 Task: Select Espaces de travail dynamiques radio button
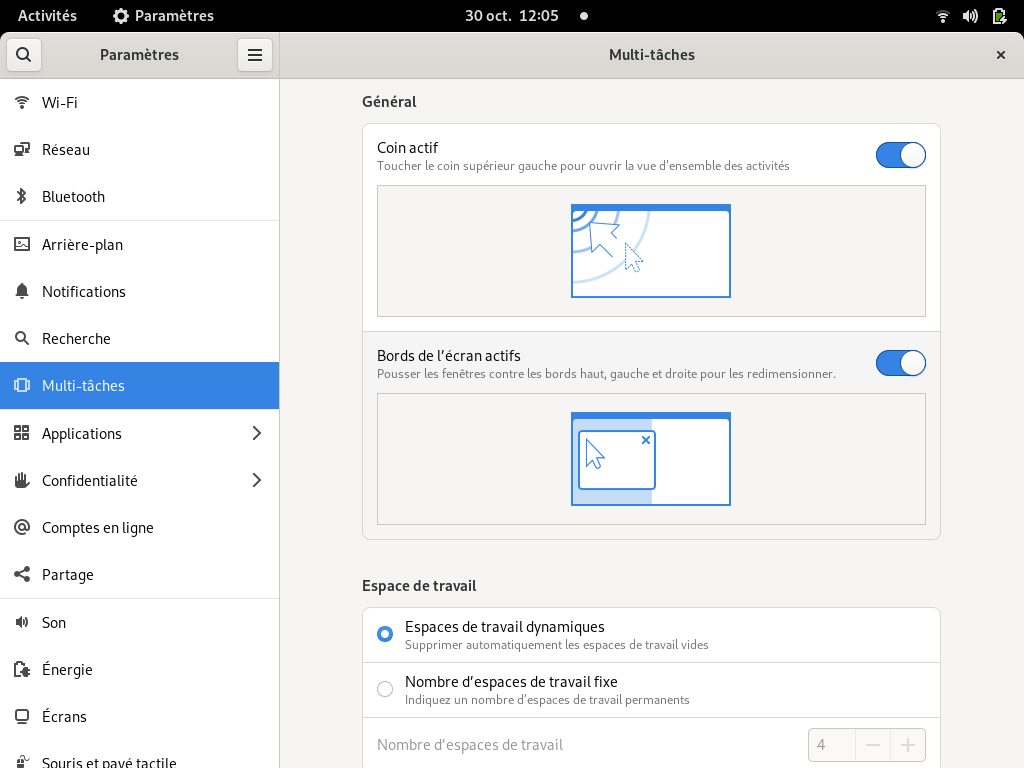click(x=385, y=634)
